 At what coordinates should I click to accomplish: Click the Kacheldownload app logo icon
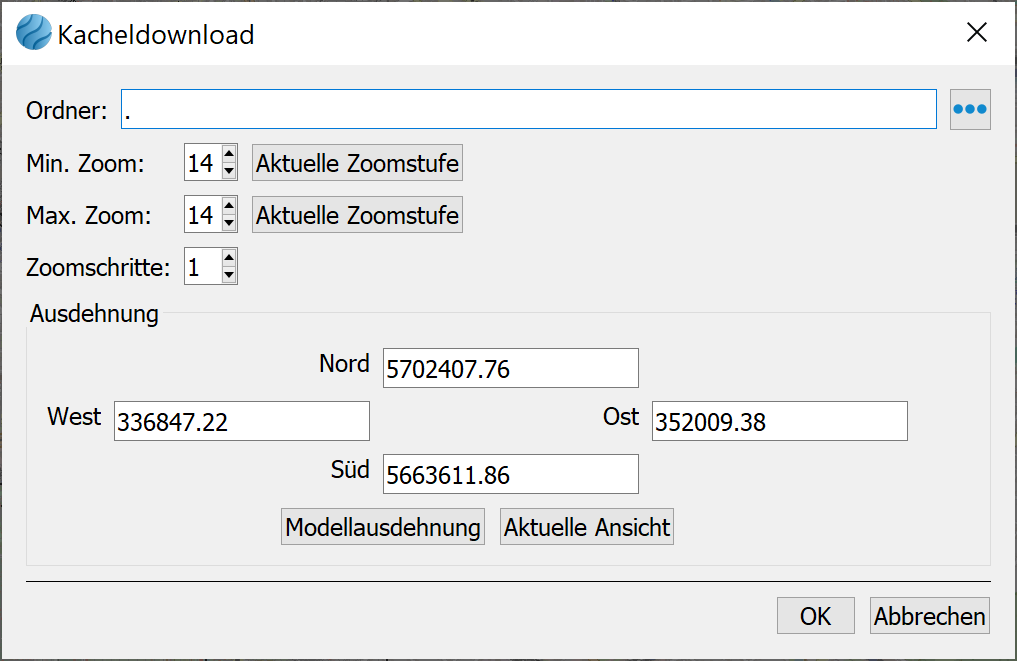coord(34,33)
